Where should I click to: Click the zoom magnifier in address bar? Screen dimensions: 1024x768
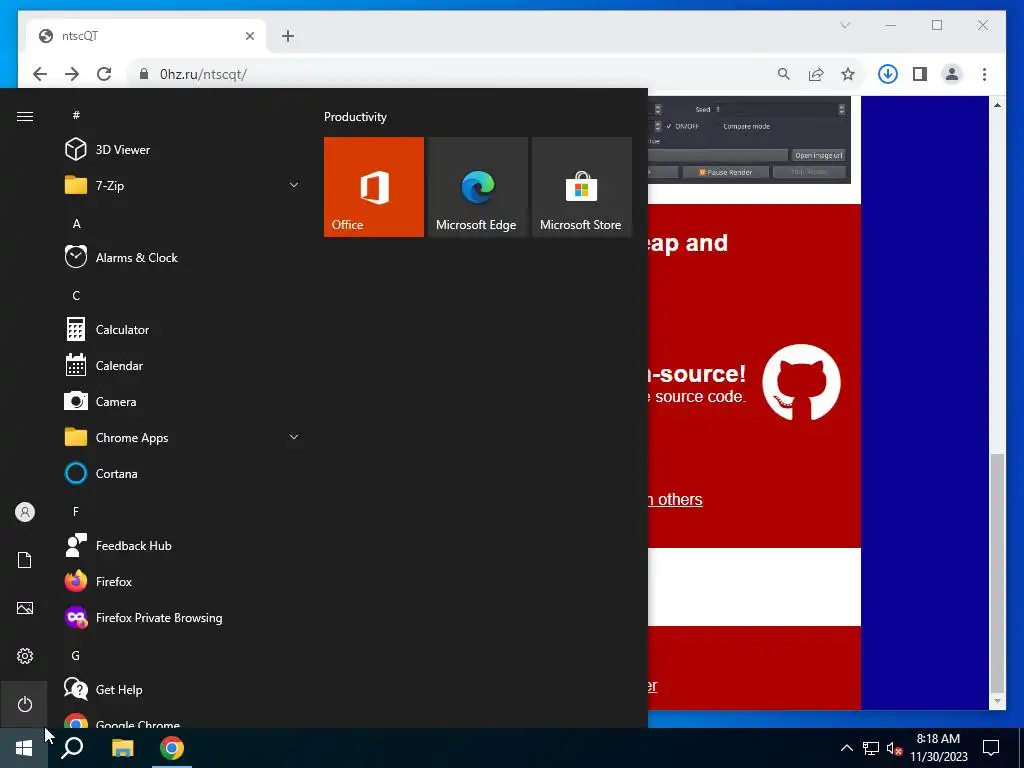click(x=784, y=74)
